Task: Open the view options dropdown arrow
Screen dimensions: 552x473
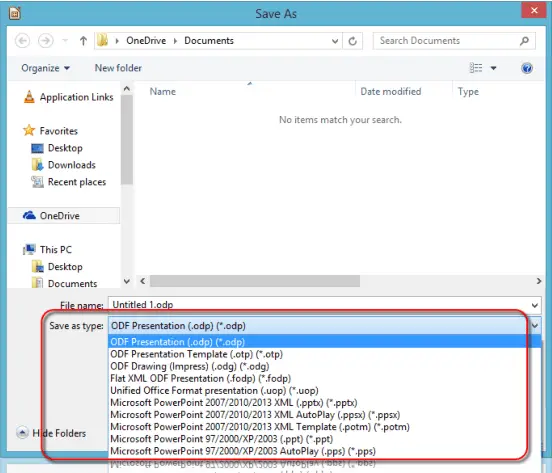Action: [494, 68]
